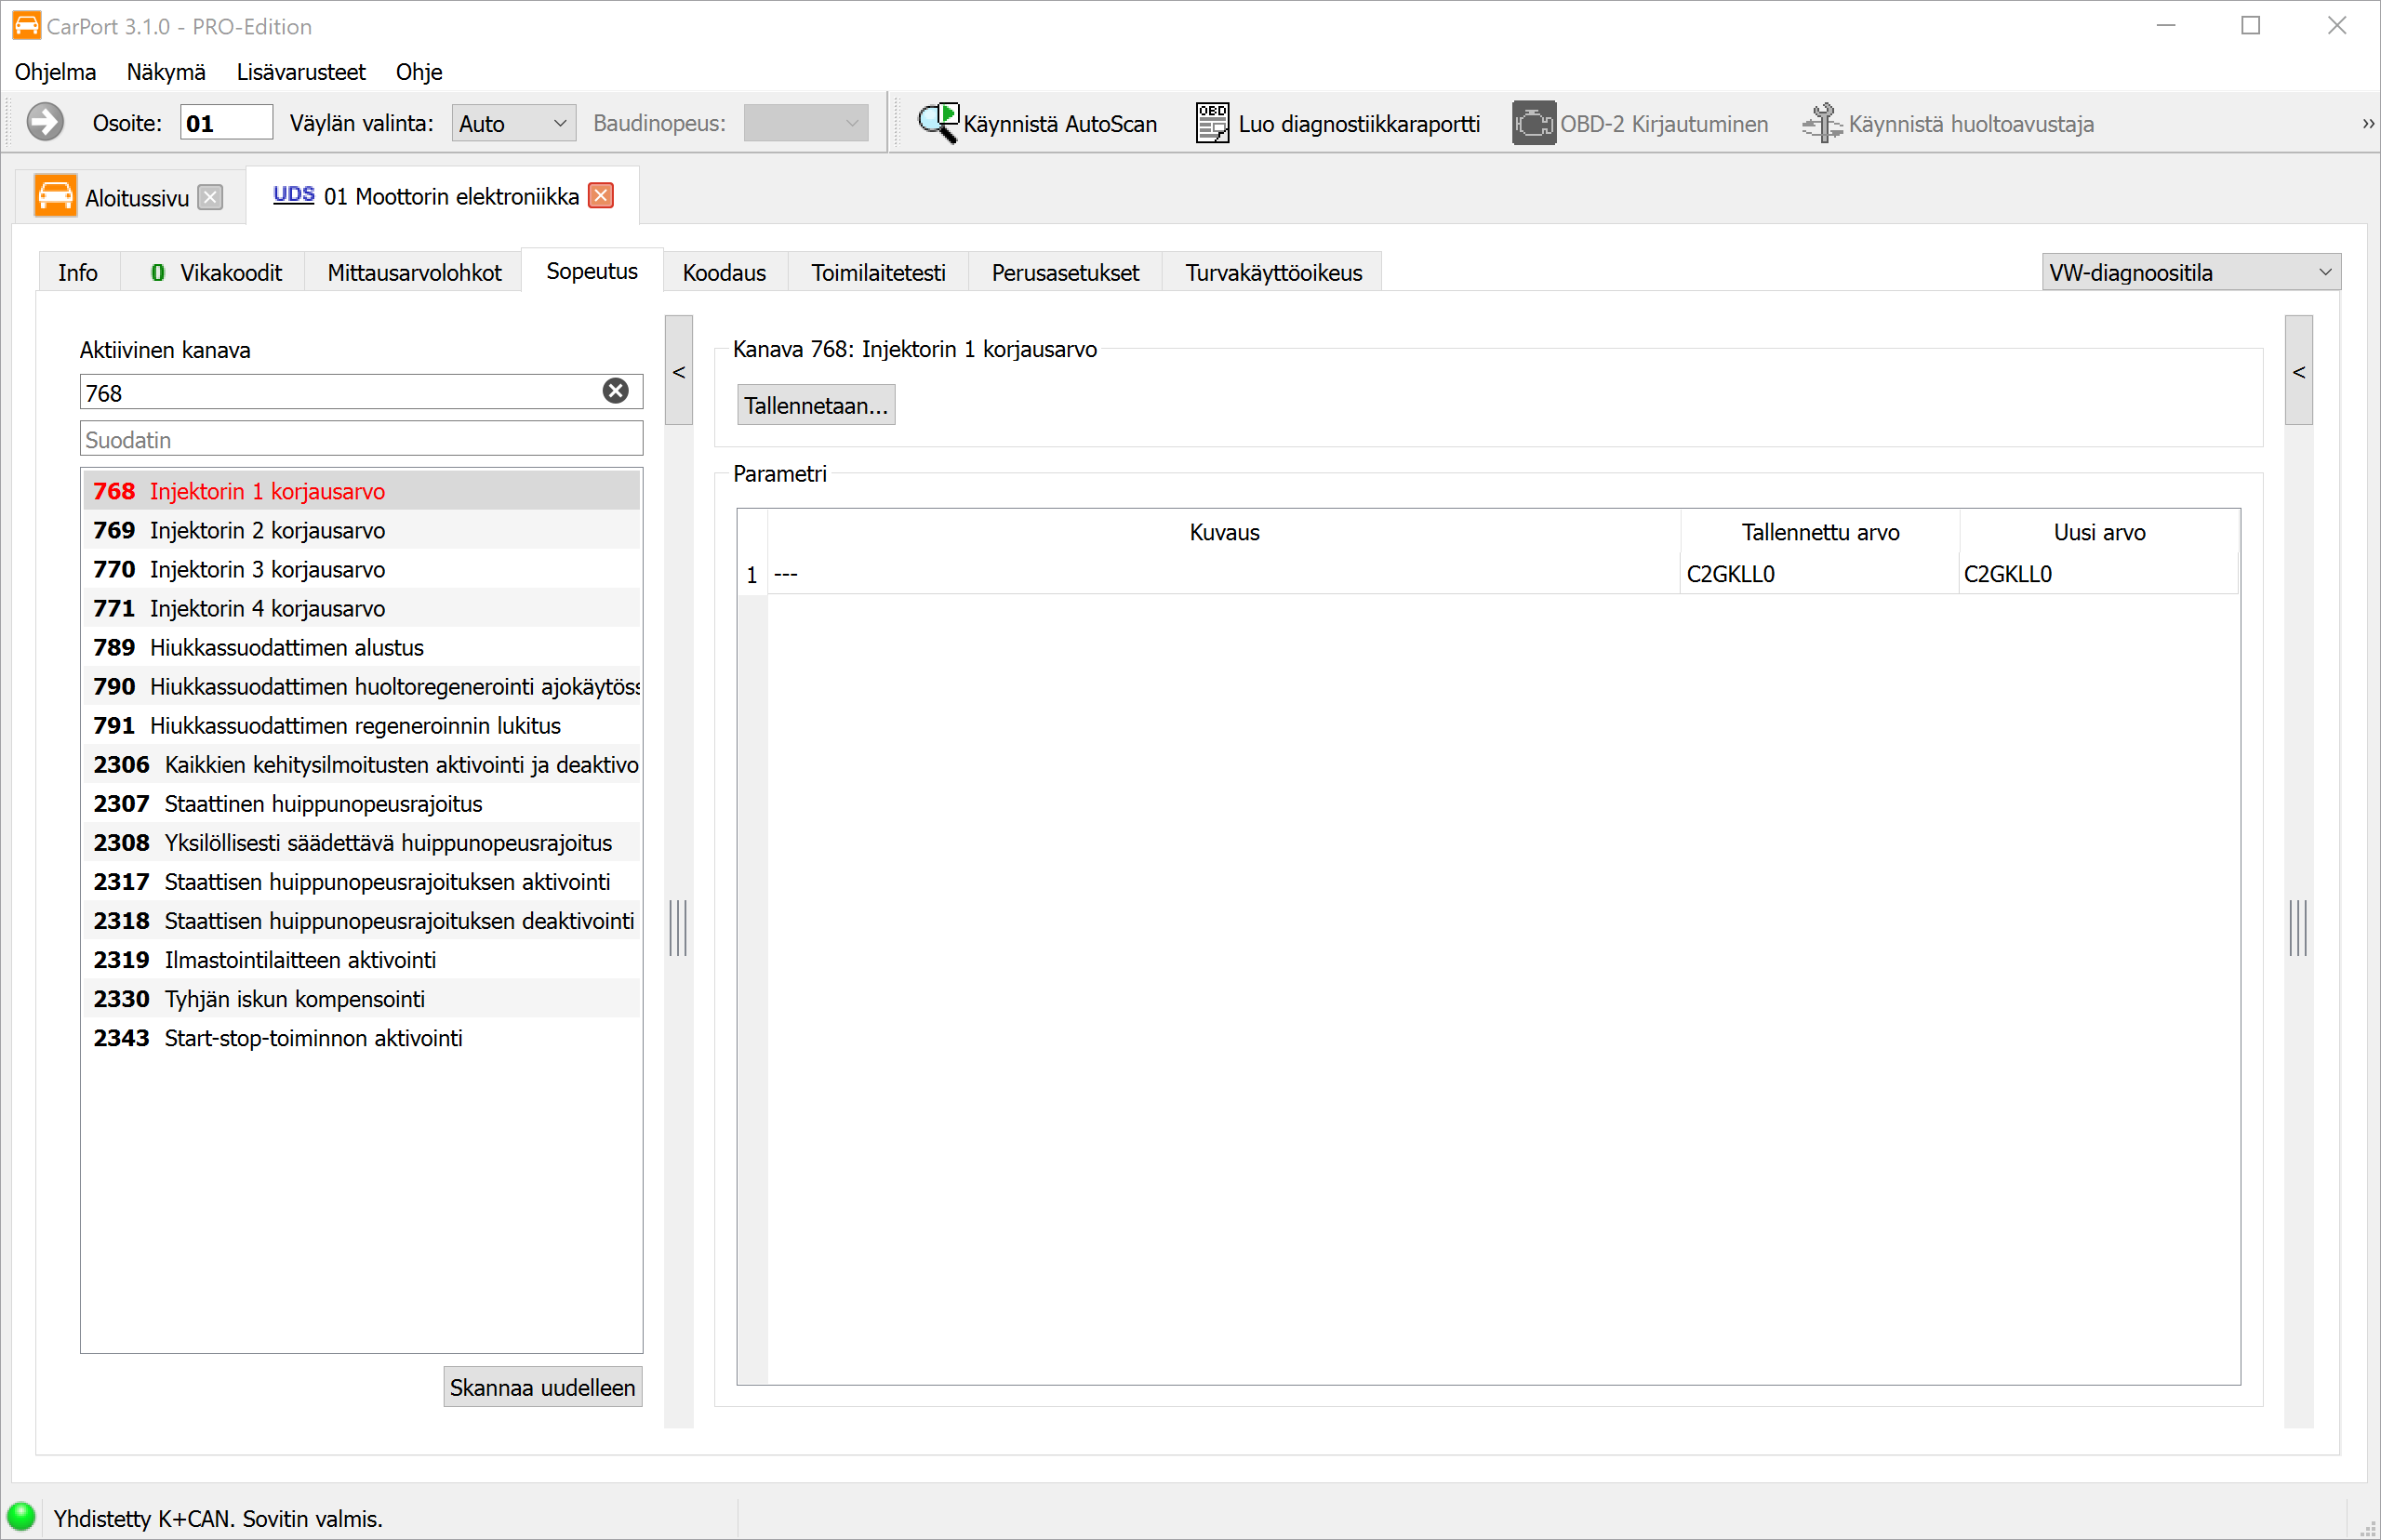Viewport: 2381px width, 1540px height.
Task: Click the vertical splitter handle between panels
Action: point(678,928)
